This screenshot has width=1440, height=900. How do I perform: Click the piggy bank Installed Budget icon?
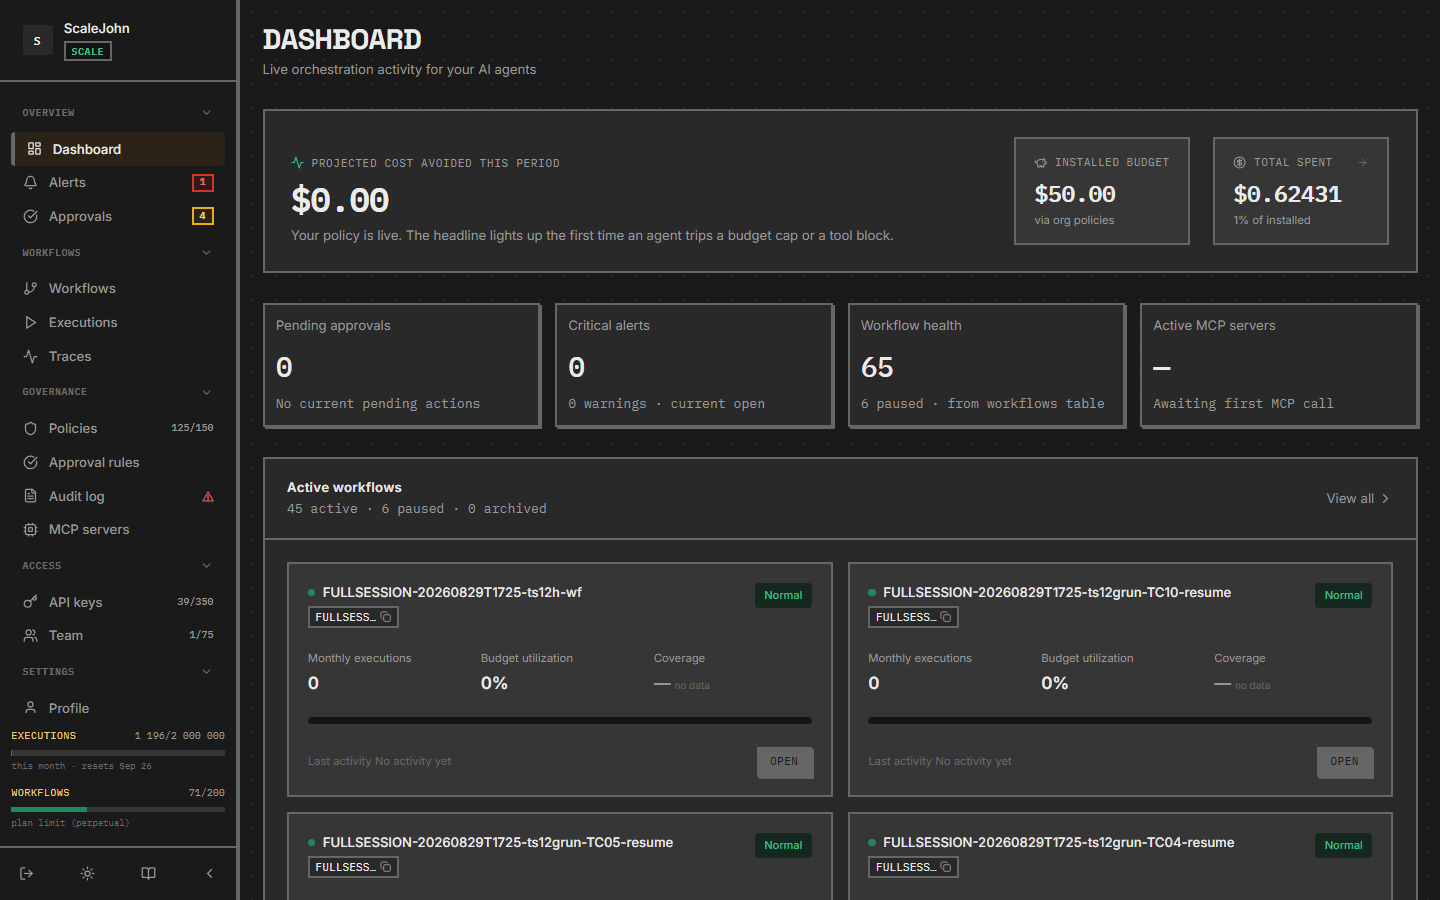[1041, 162]
